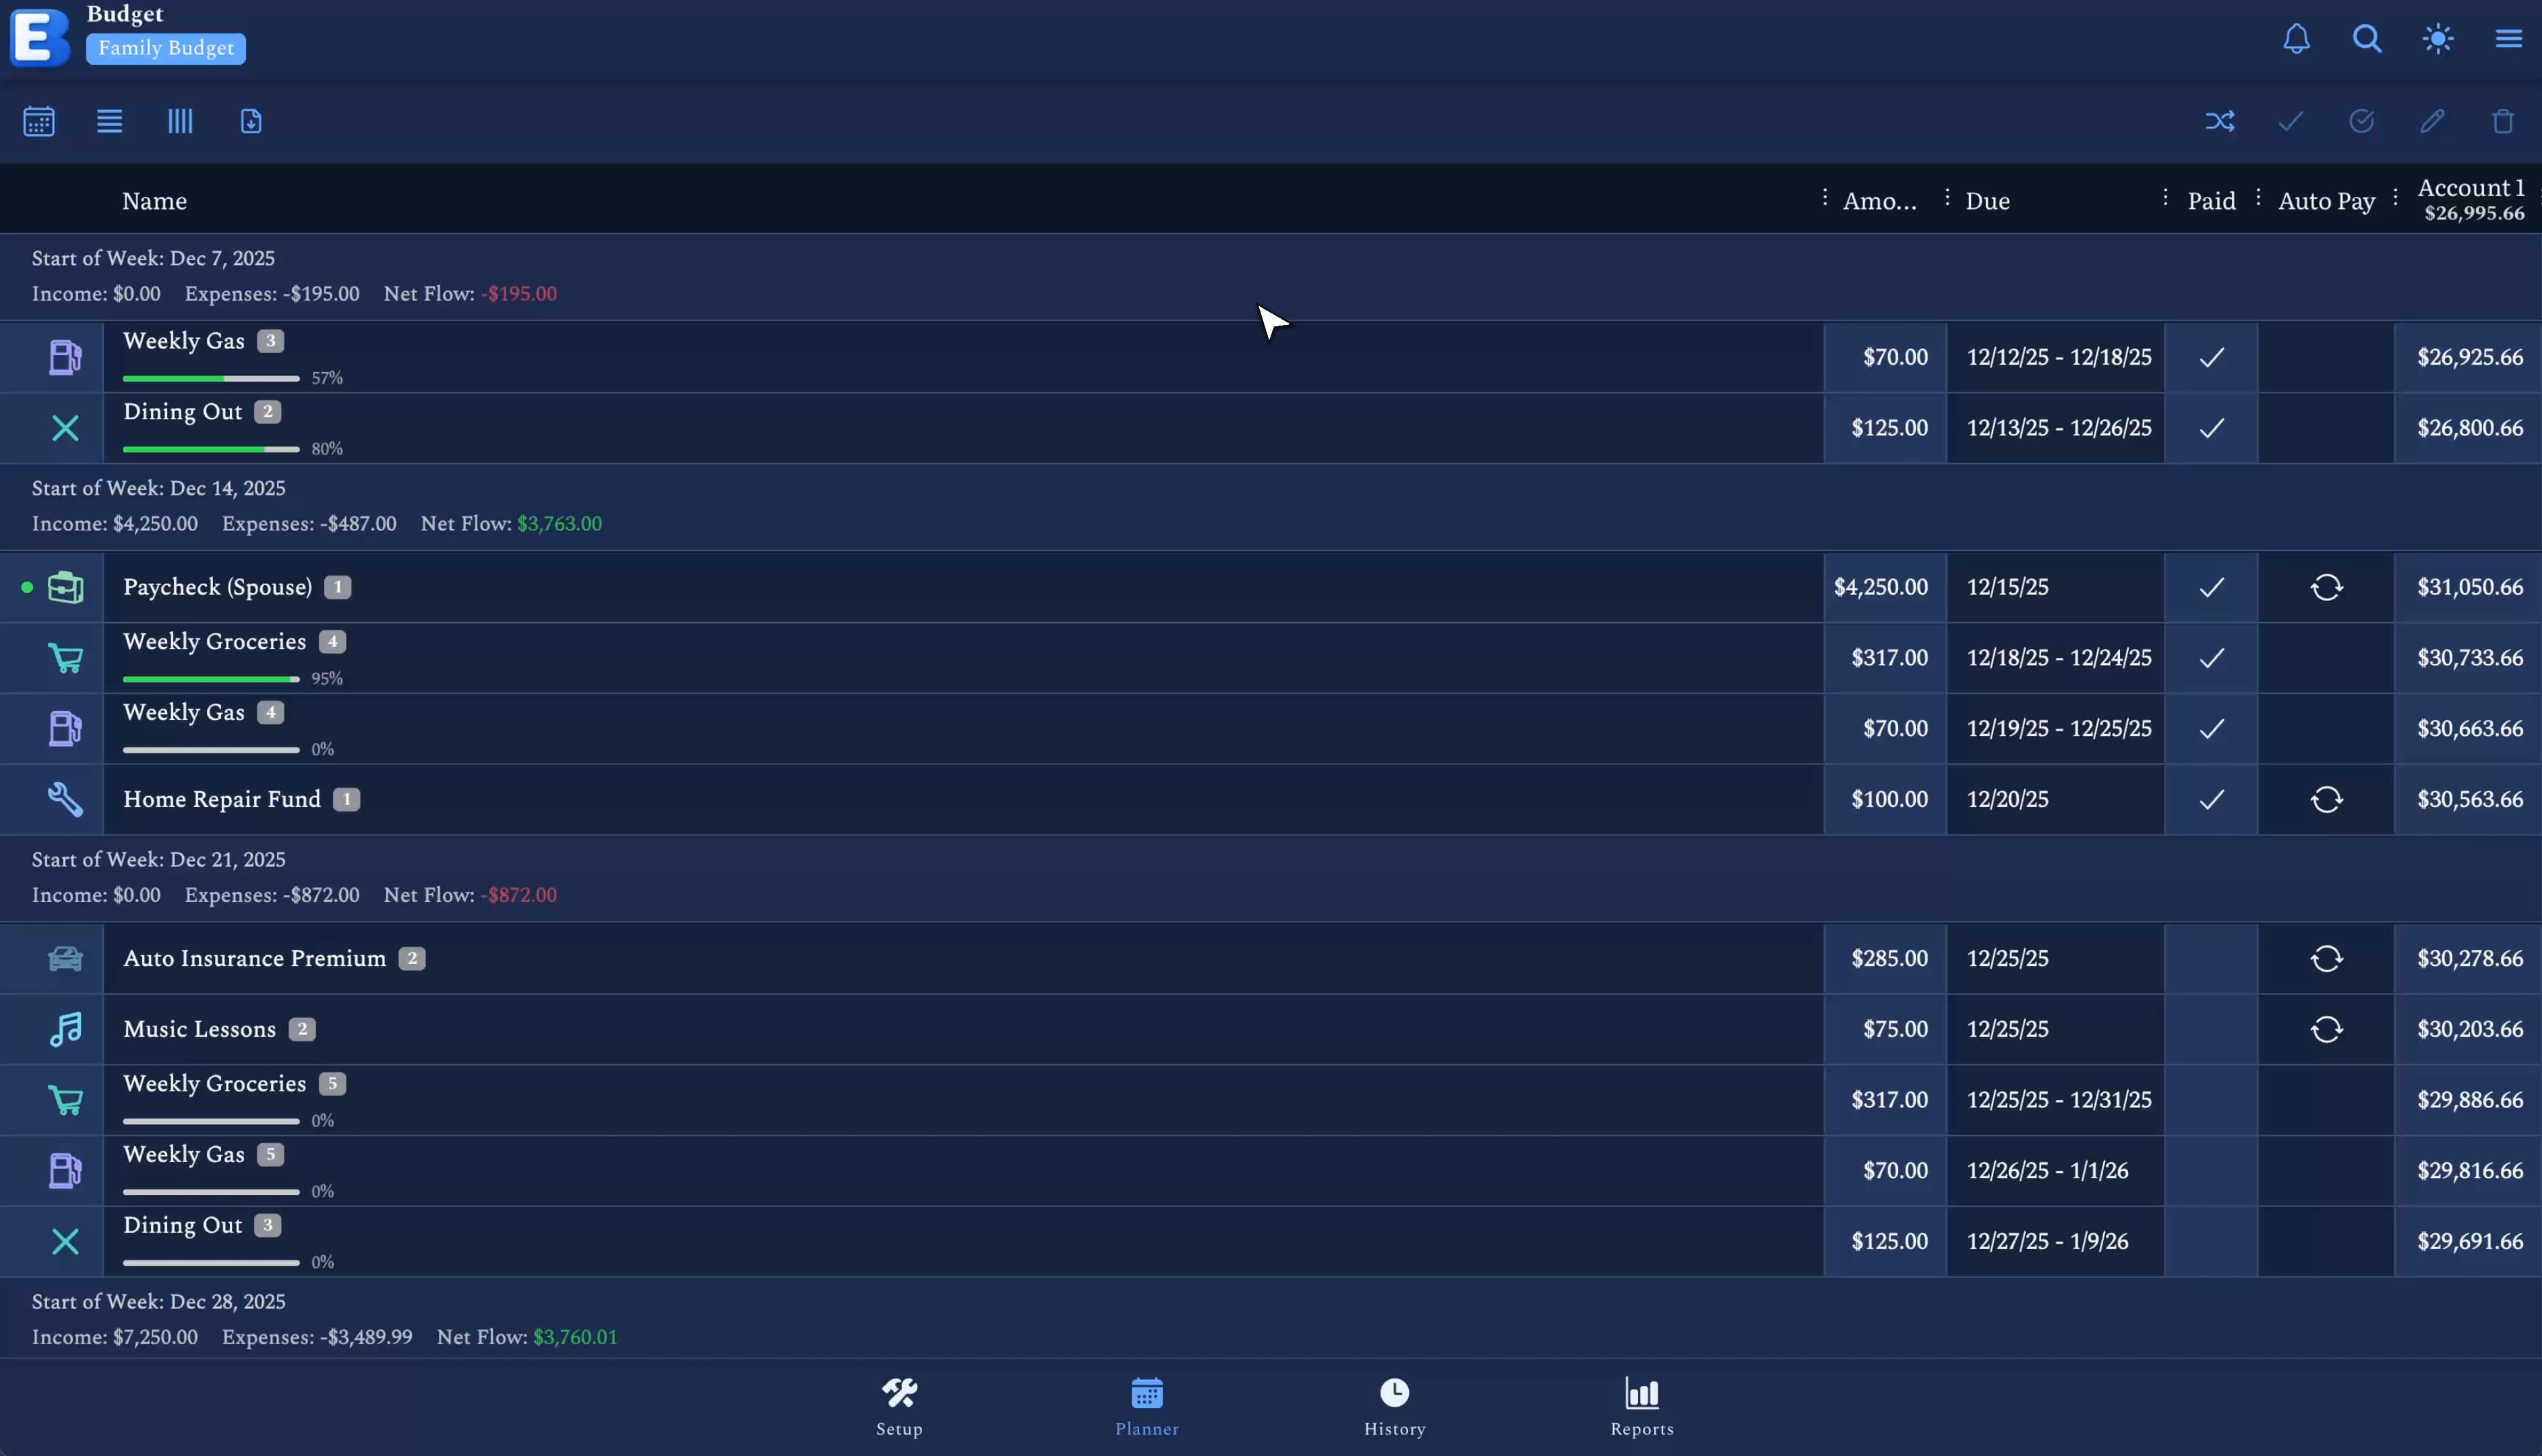Switch to the History tab
Screen dimensions: 2542x1456
(x=1394, y=1405)
